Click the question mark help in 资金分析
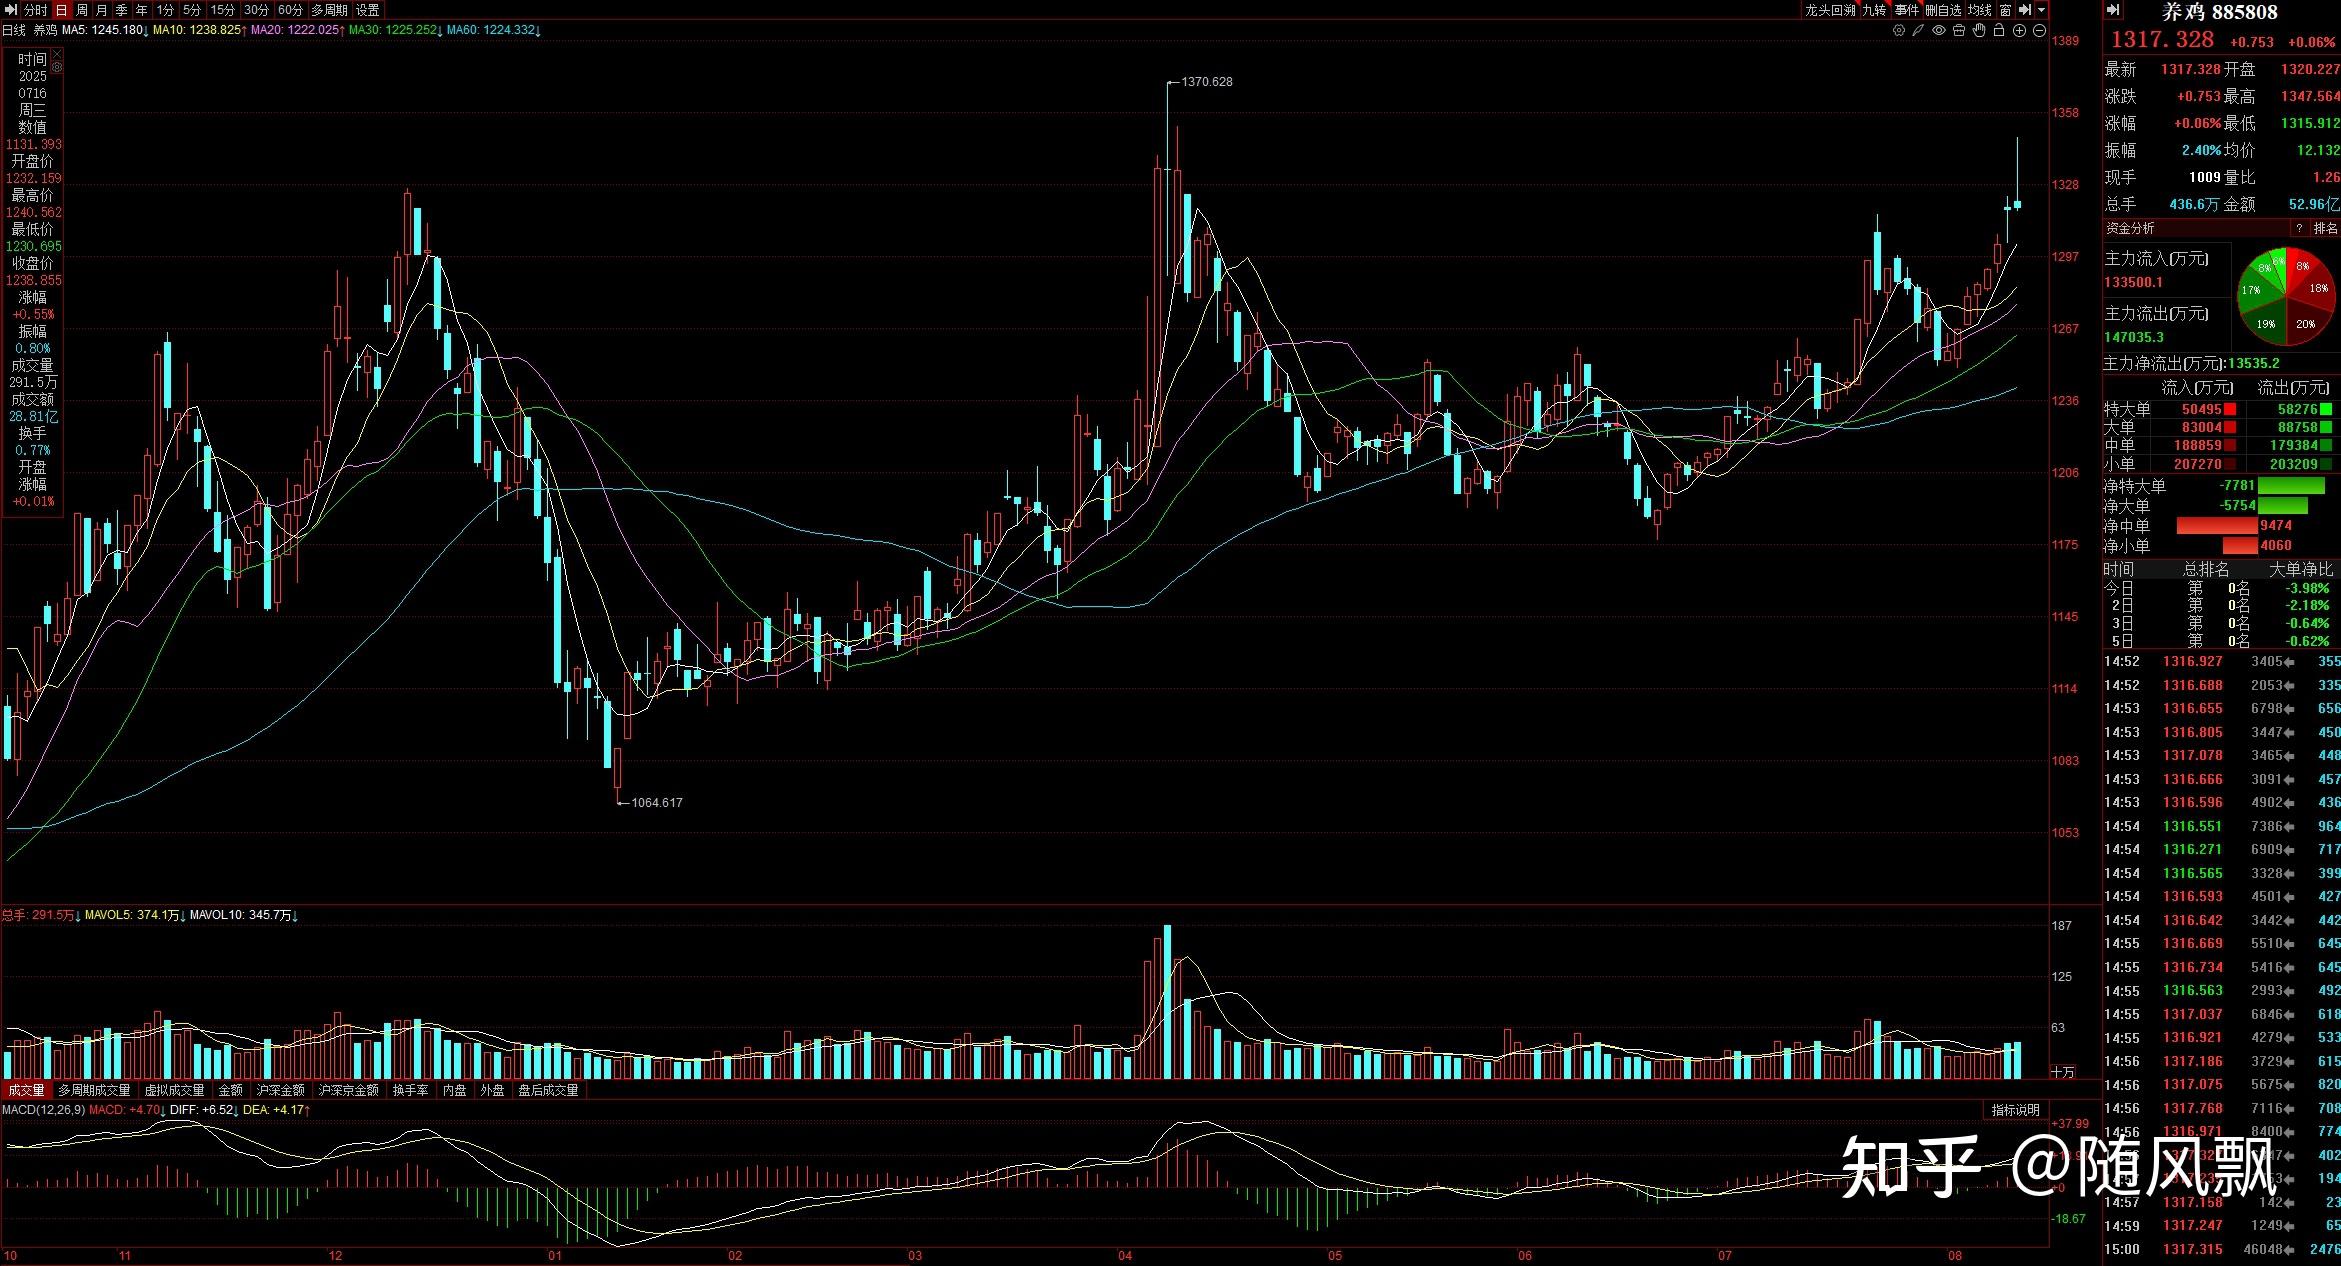Screen dimensions: 2341x1266 coord(2299,229)
